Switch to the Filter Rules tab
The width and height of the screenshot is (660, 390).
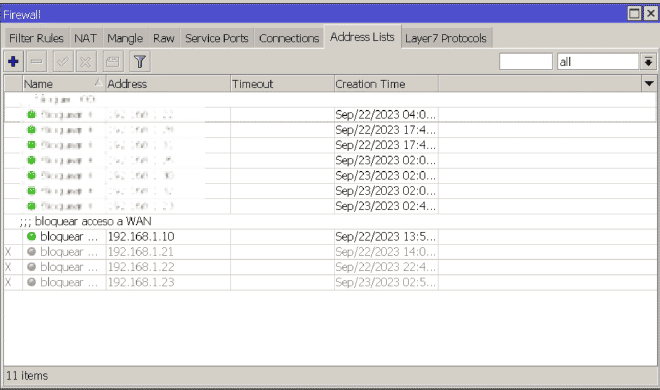click(x=36, y=38)
